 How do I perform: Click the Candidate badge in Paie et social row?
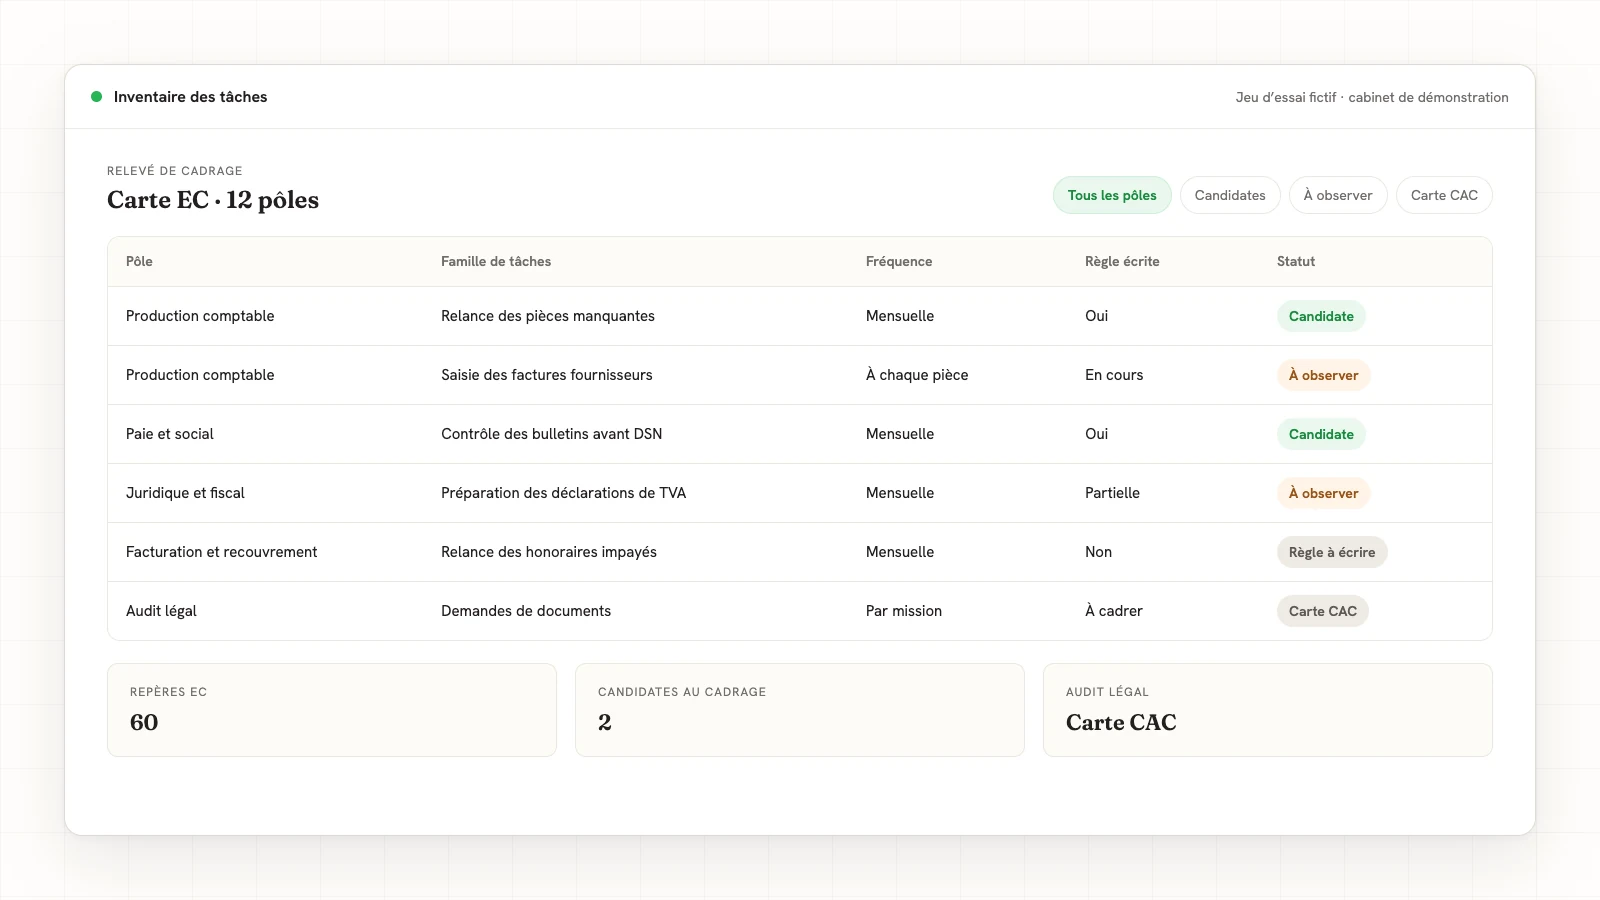click(1321, 434)
